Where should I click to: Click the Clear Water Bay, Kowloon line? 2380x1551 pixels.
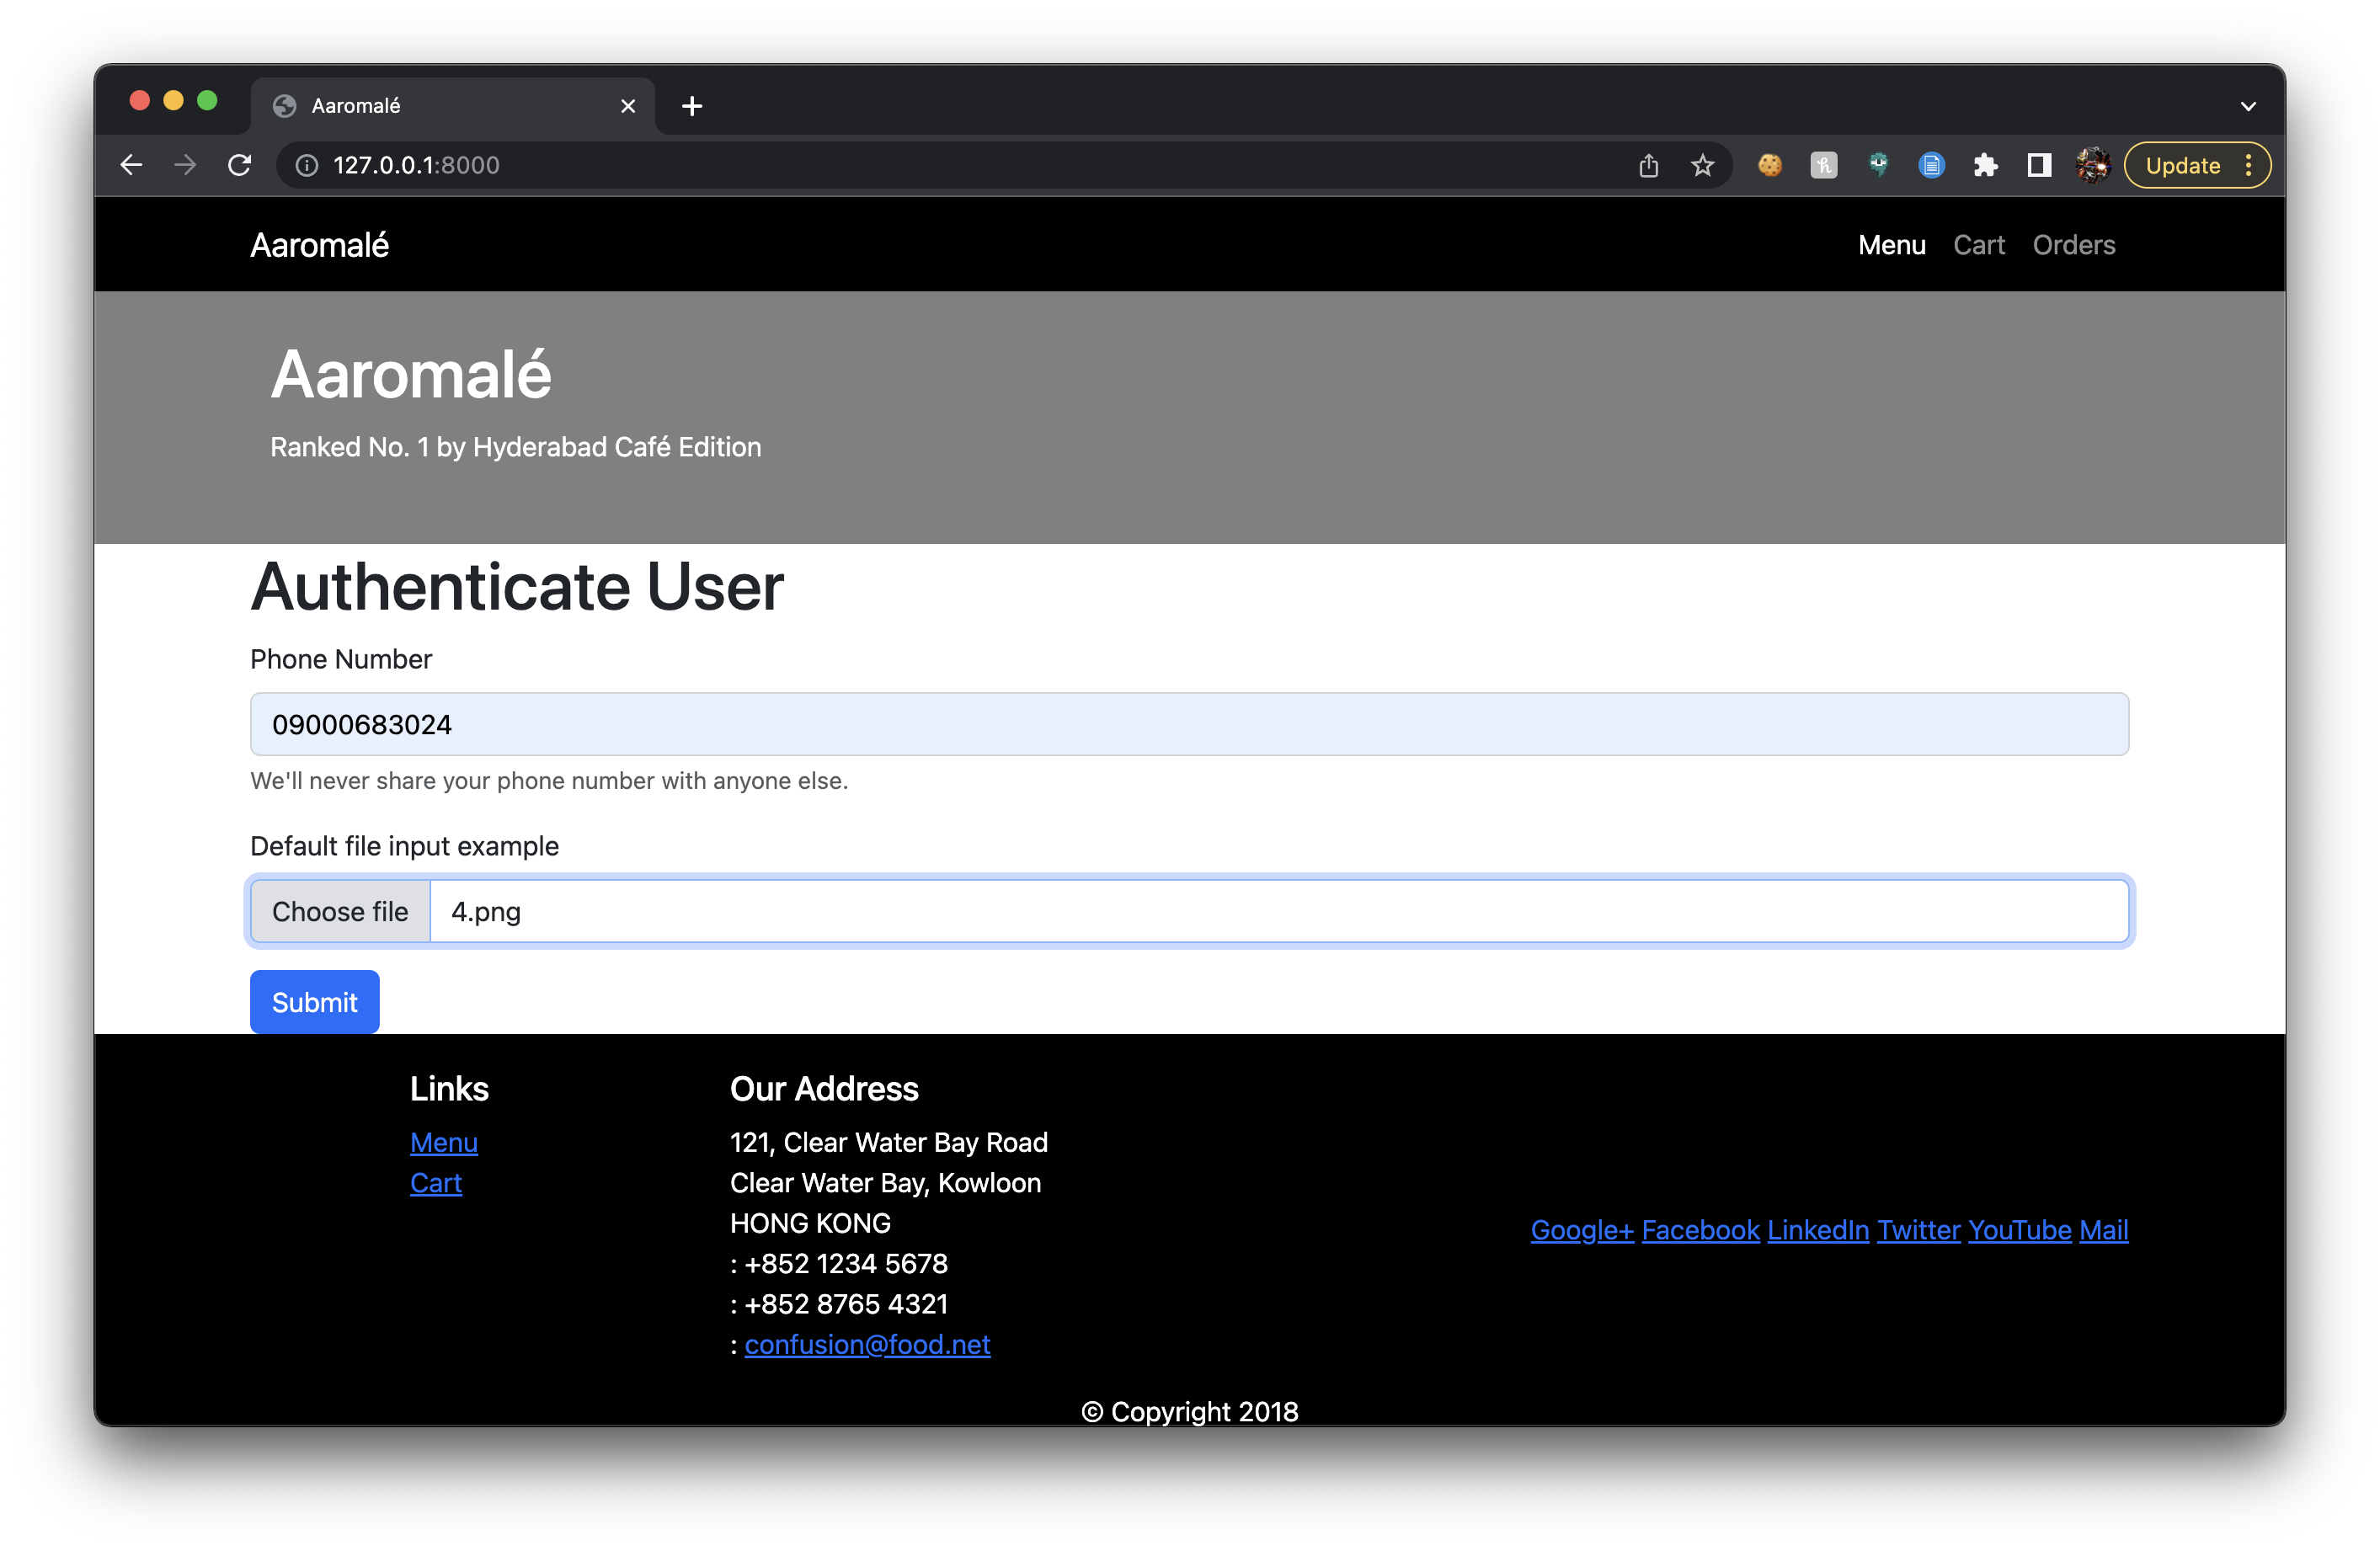(x=885, y=1183)
